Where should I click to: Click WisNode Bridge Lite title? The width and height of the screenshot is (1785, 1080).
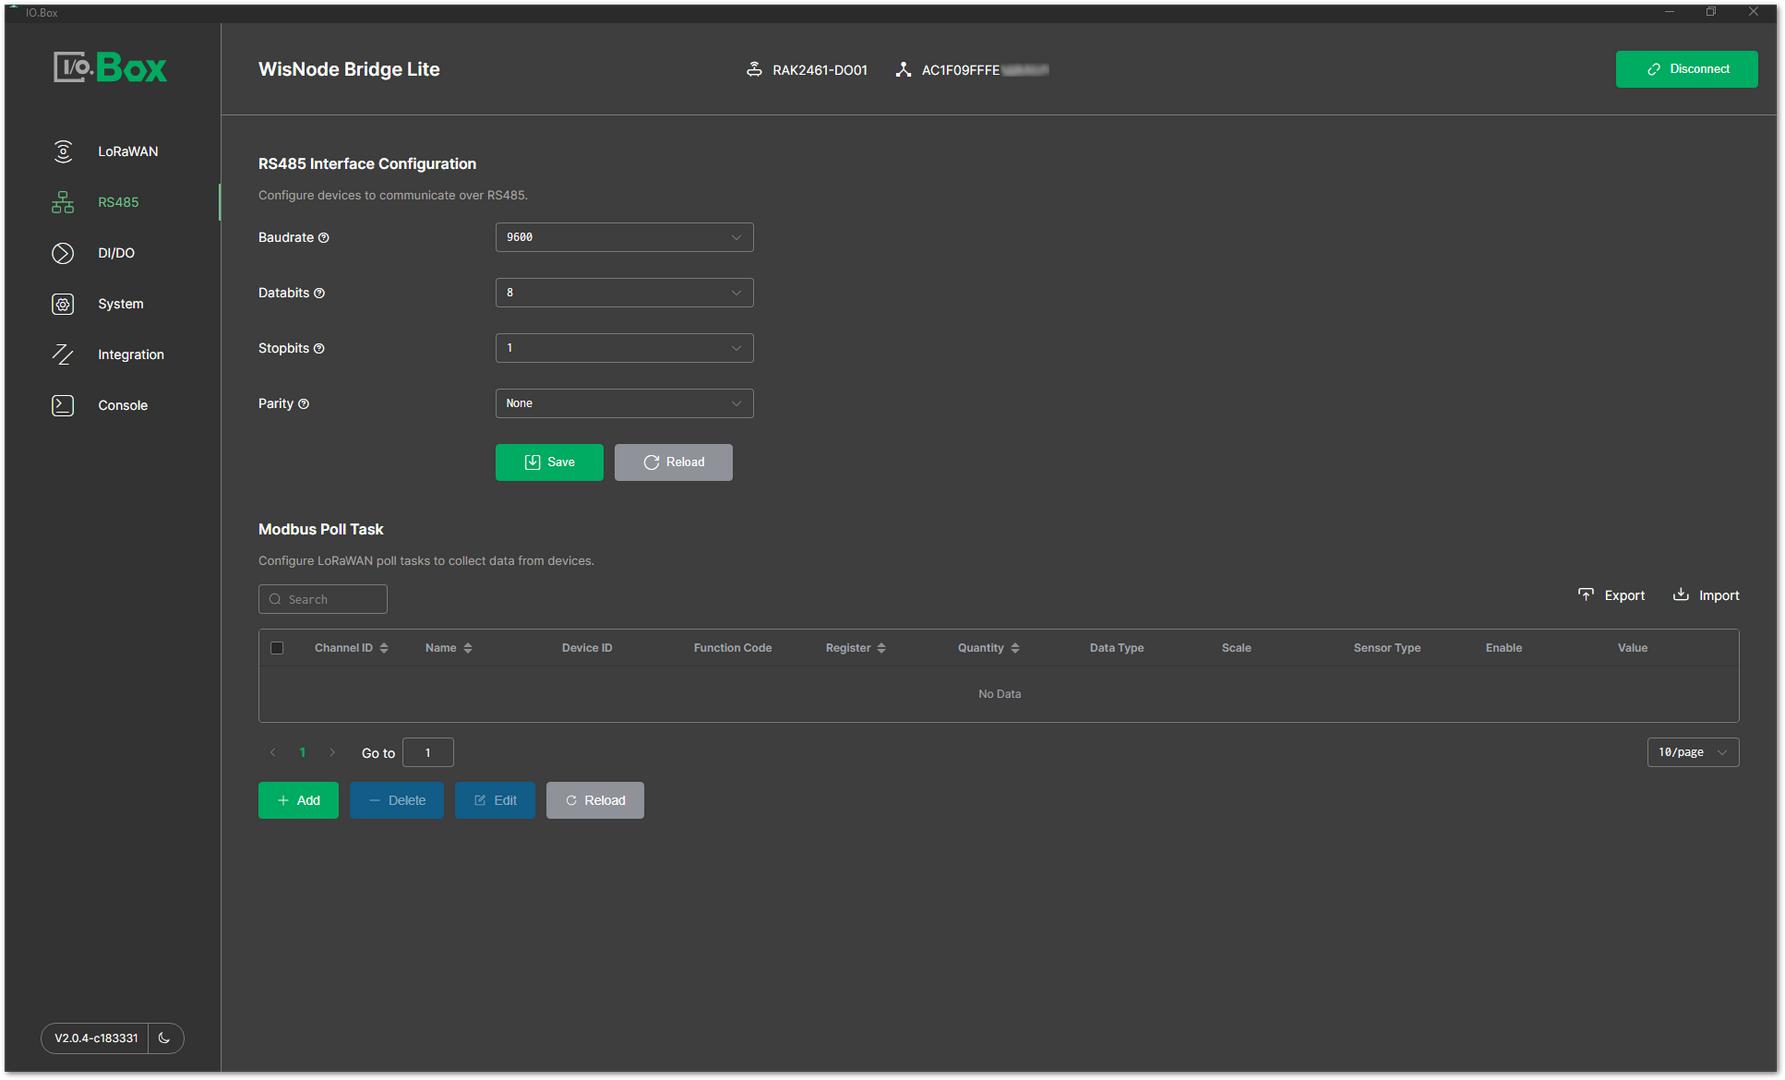(x=349, y=69)
